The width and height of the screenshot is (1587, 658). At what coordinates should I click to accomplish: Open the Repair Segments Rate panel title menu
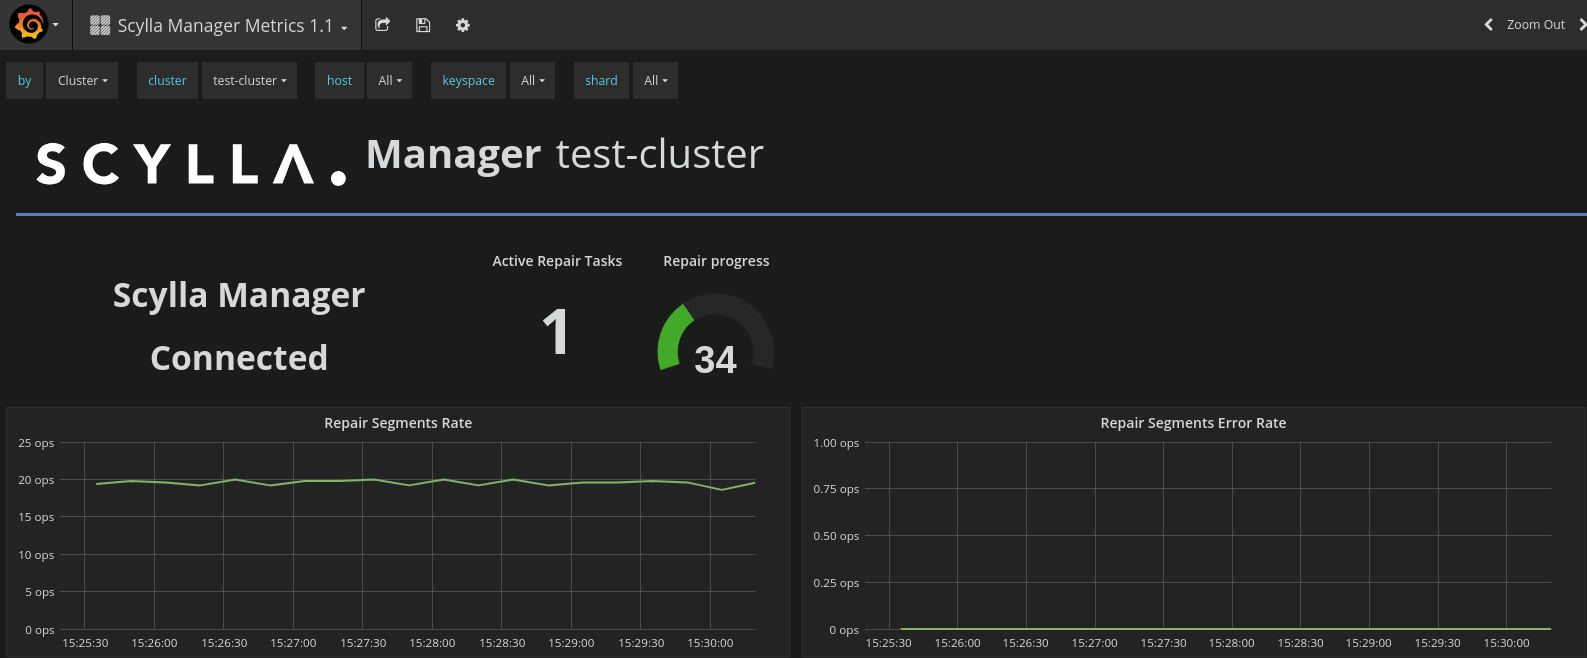pos(398,423)
